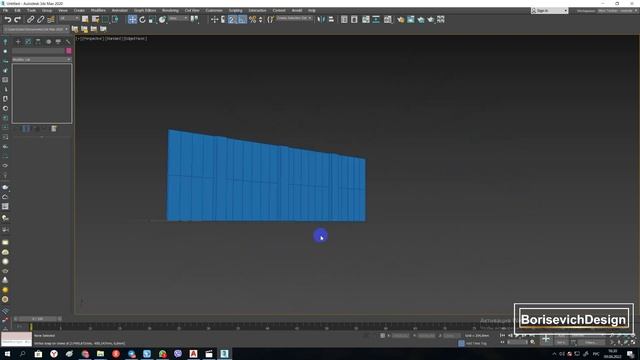Screen dimensions: 640x360
Task: Open reference coordinate system dropdown
Action: [178, 18]
